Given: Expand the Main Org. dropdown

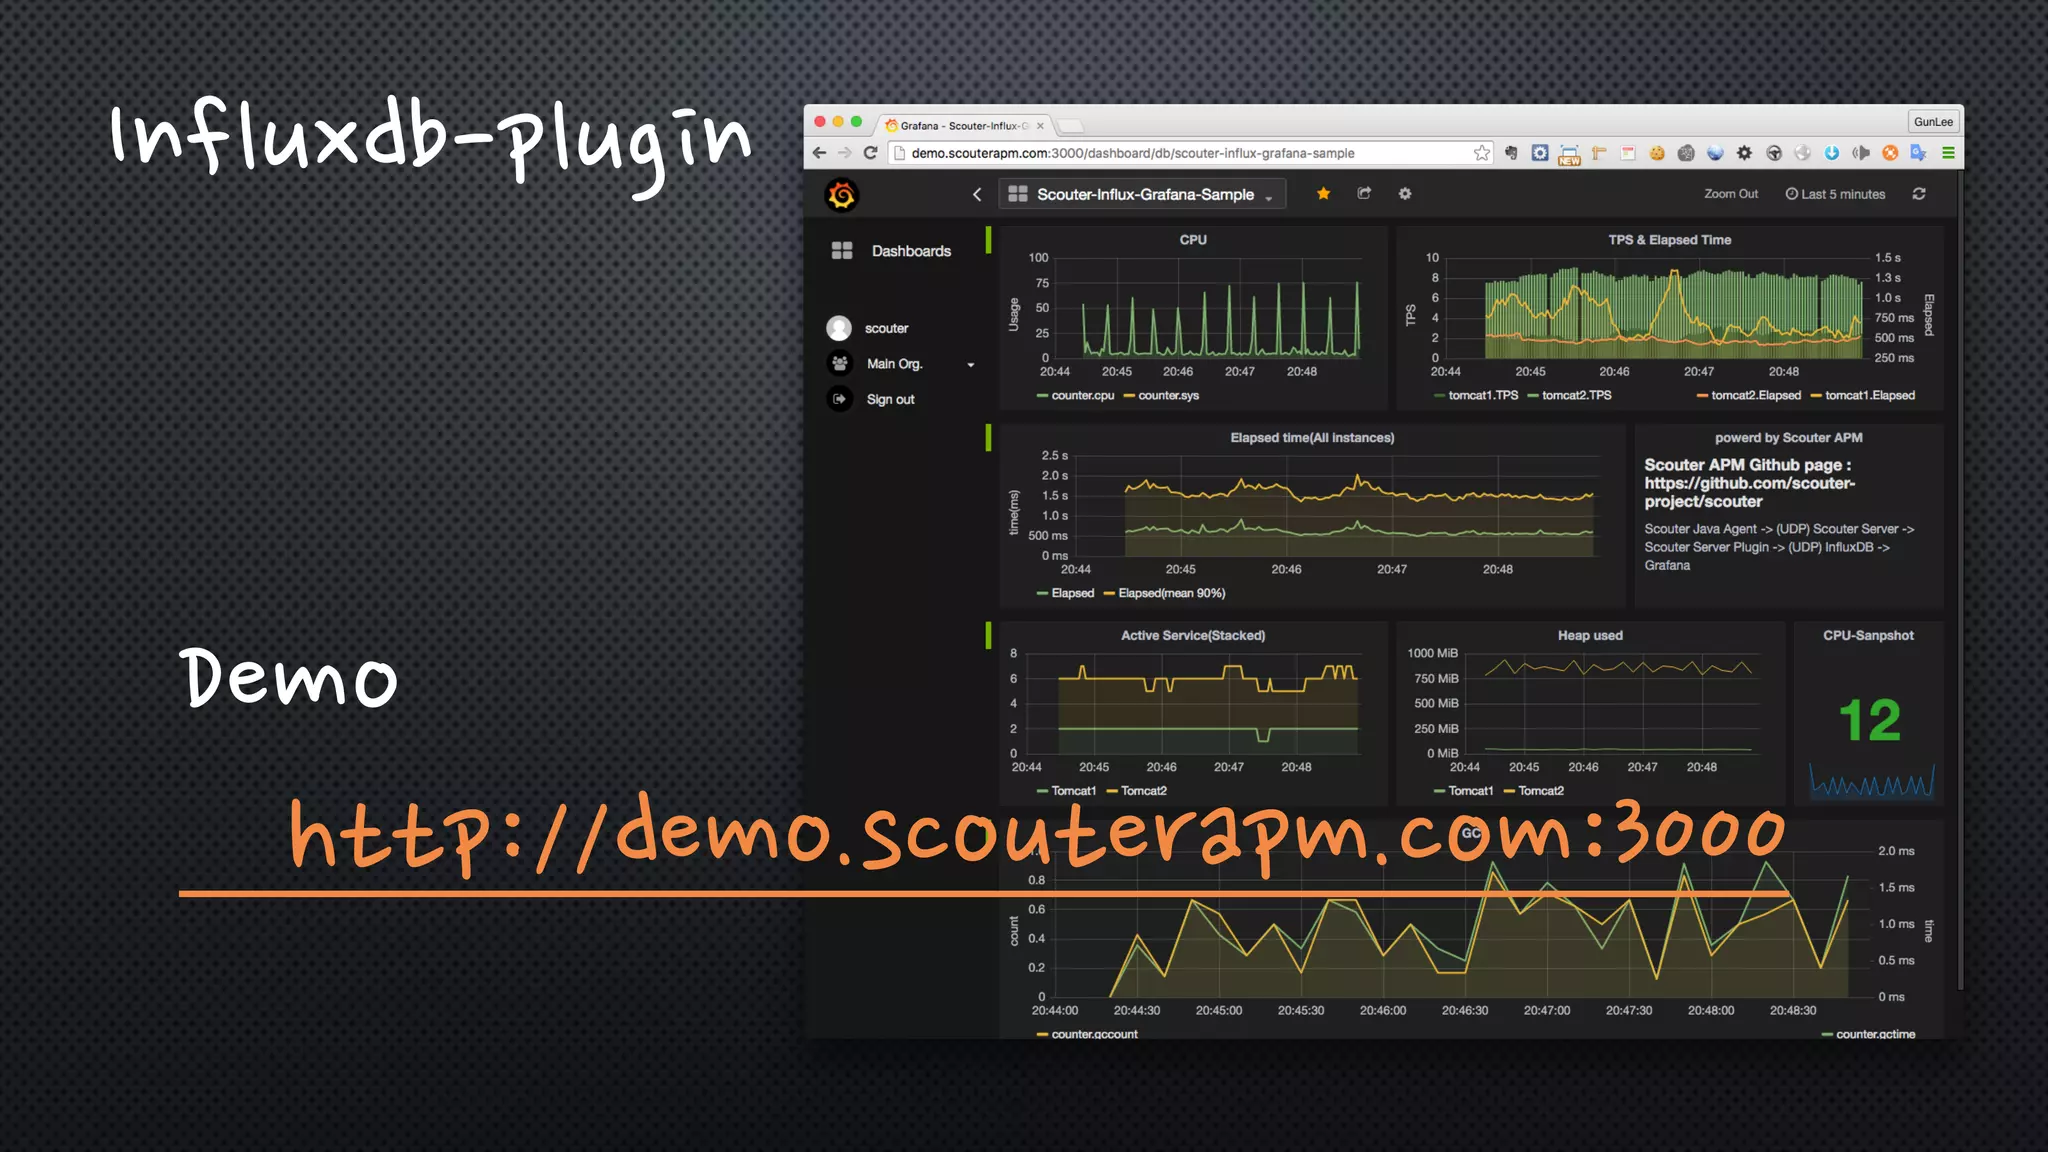Looking at the screenshot, I should (970, 365).
